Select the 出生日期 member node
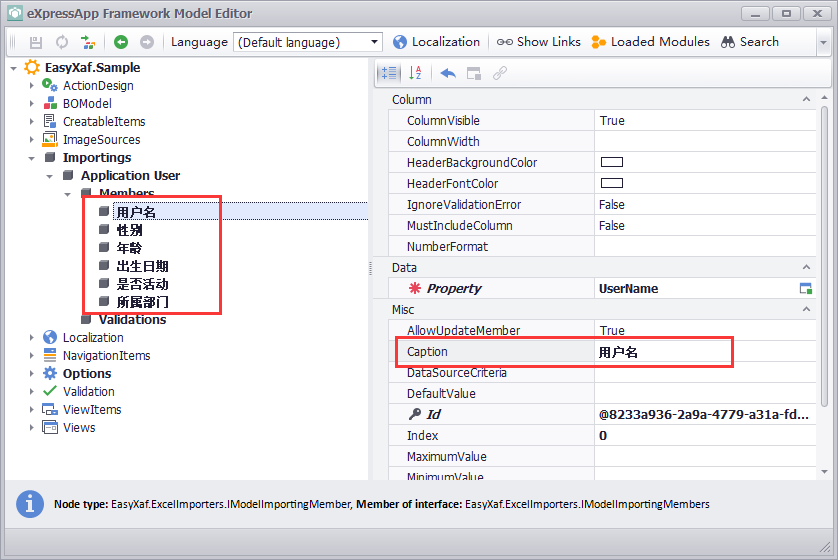The height and width of the screenshot is (560, 838). click(x=142, y=266)
